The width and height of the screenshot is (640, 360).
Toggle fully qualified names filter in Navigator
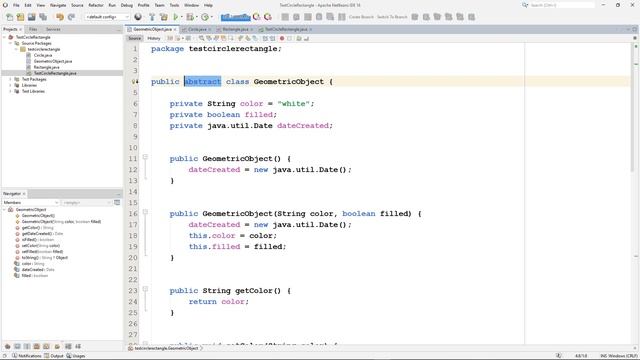[x=57, y=347]
